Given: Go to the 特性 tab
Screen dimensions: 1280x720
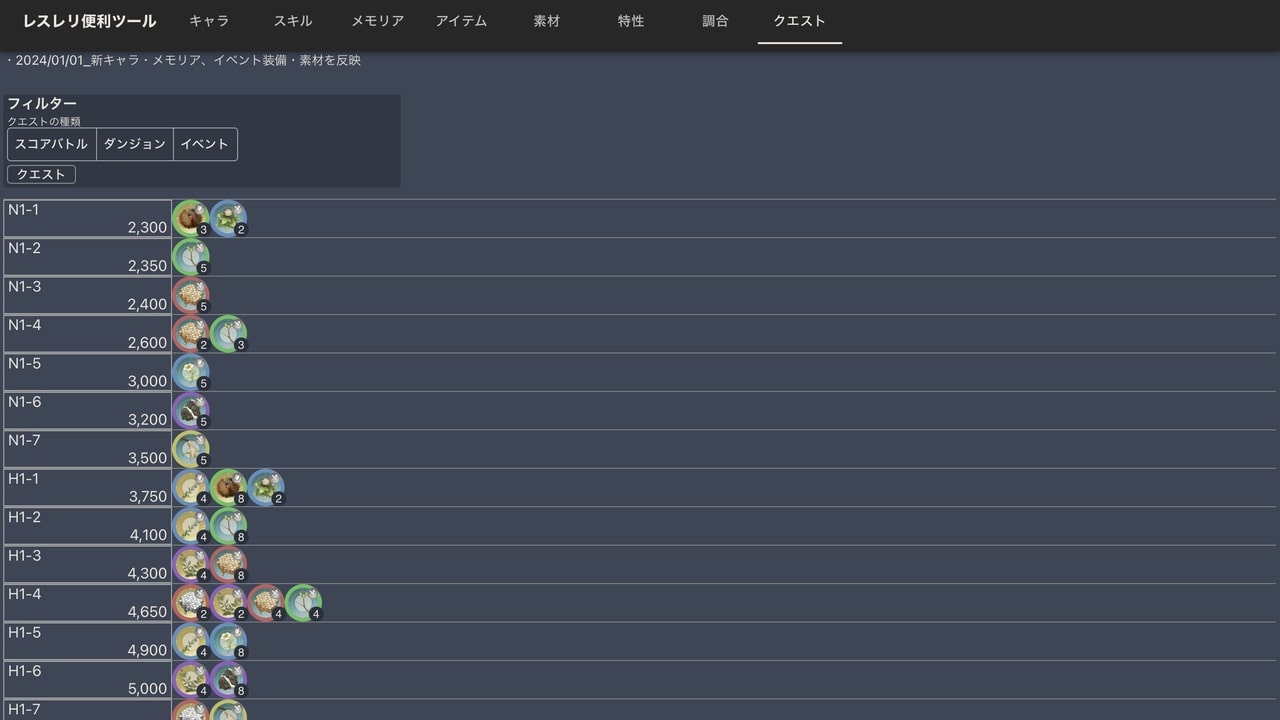Looking at the screenshot, I should click(x=631, y=21).
